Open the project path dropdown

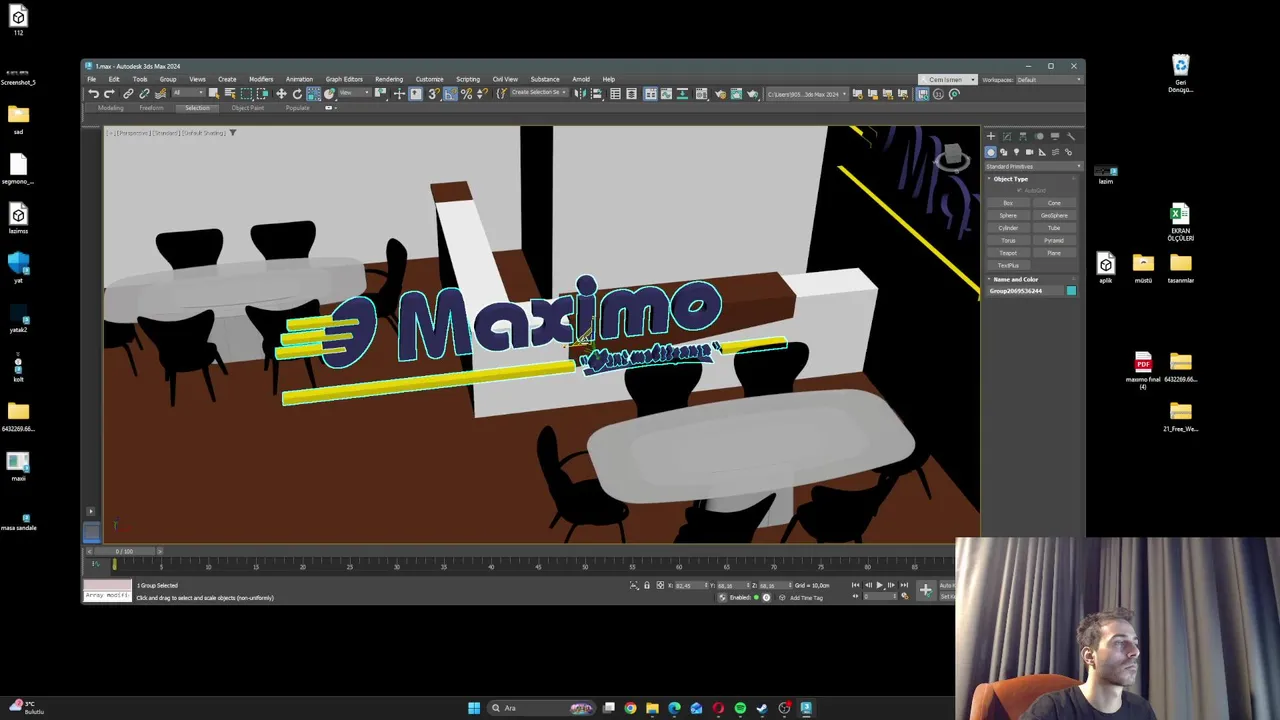[807, 94]
